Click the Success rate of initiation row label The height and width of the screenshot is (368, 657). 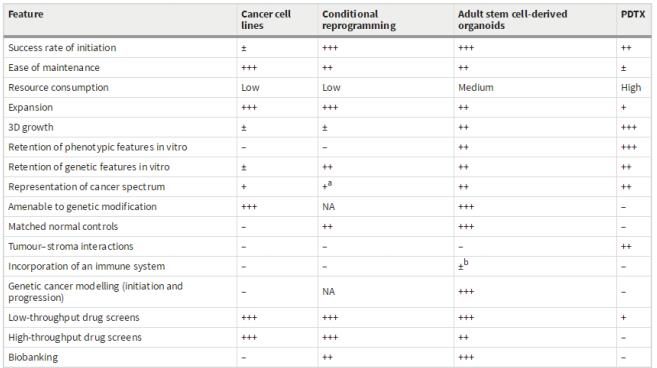pos(62,48)
